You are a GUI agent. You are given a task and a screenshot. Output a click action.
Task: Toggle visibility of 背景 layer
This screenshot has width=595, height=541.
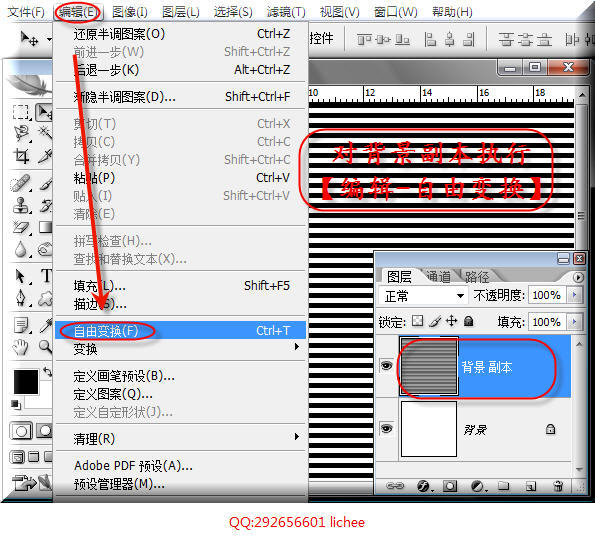pyautogui.click(x=386, y=429)
